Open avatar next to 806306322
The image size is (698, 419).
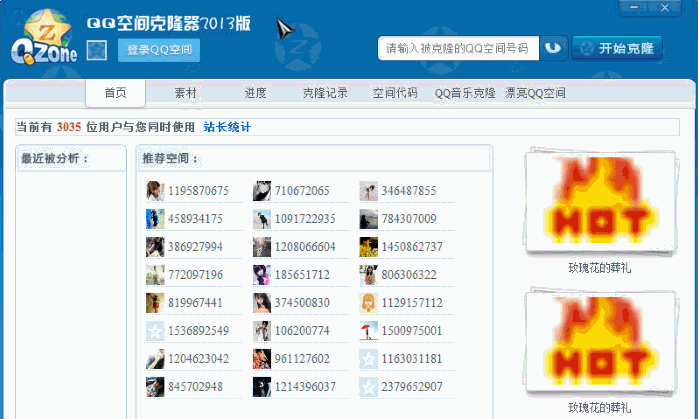369,275
